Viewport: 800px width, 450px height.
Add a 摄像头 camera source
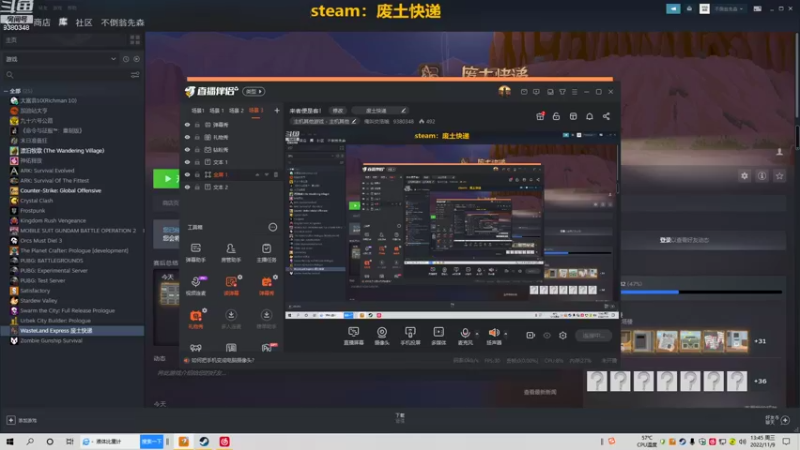tap(382, 335)
